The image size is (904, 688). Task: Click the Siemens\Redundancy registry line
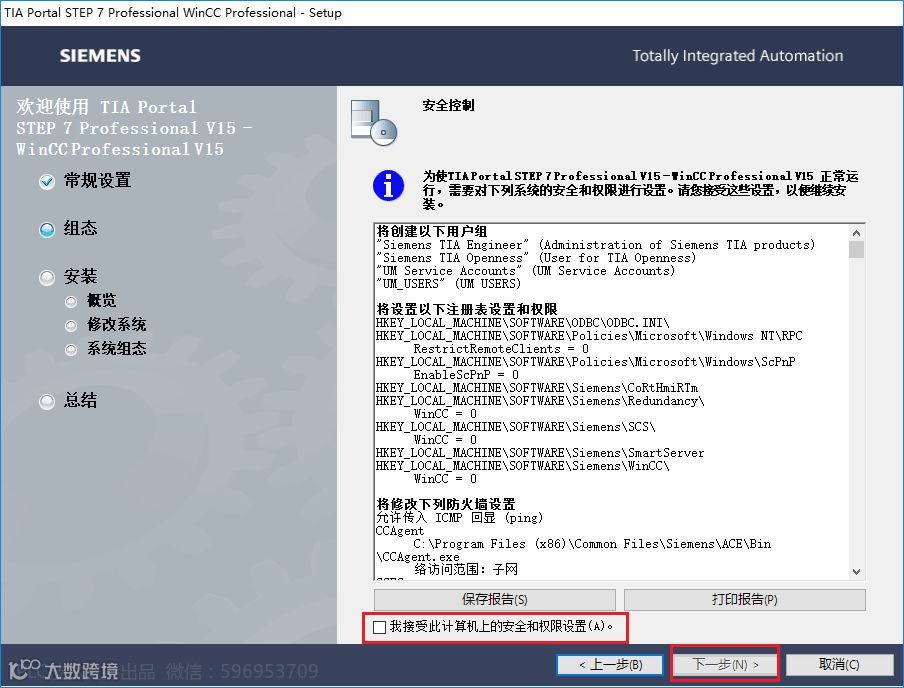[540, 401]
